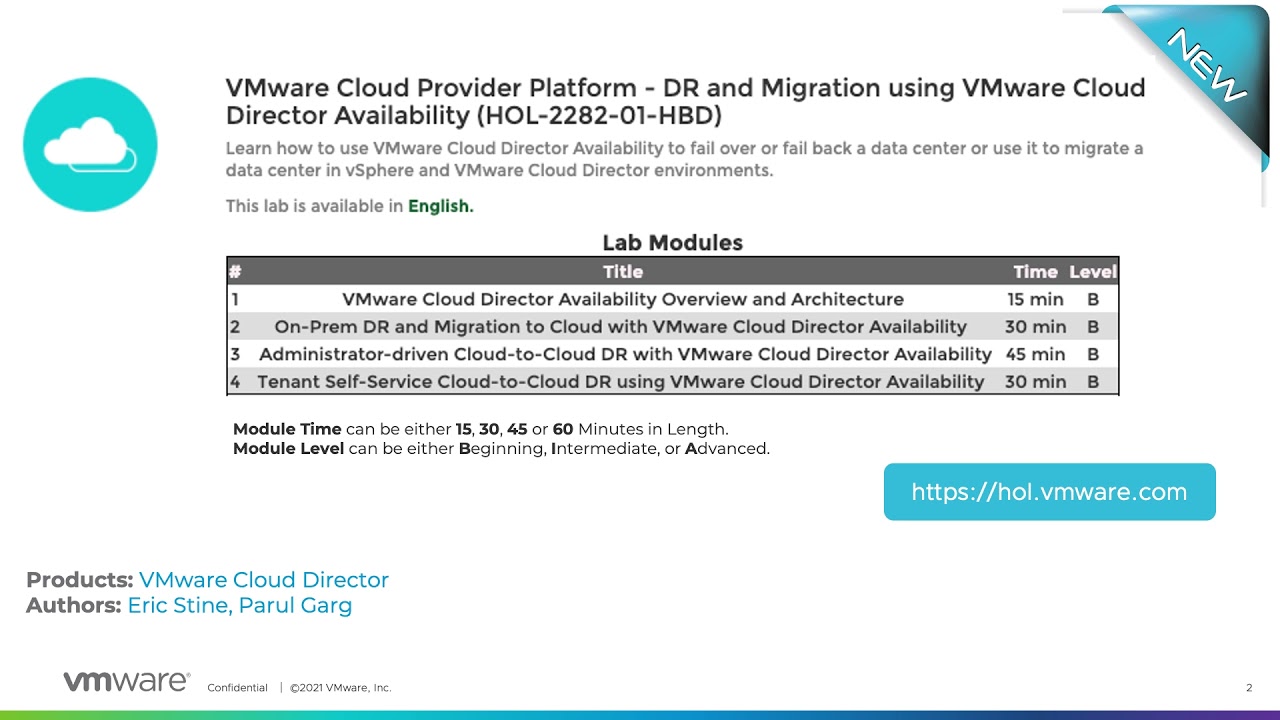Image resolution: width=1280 pixels, height=720 pixels.
Task: Click the page number 2
Action: (x=1248, y=687)
